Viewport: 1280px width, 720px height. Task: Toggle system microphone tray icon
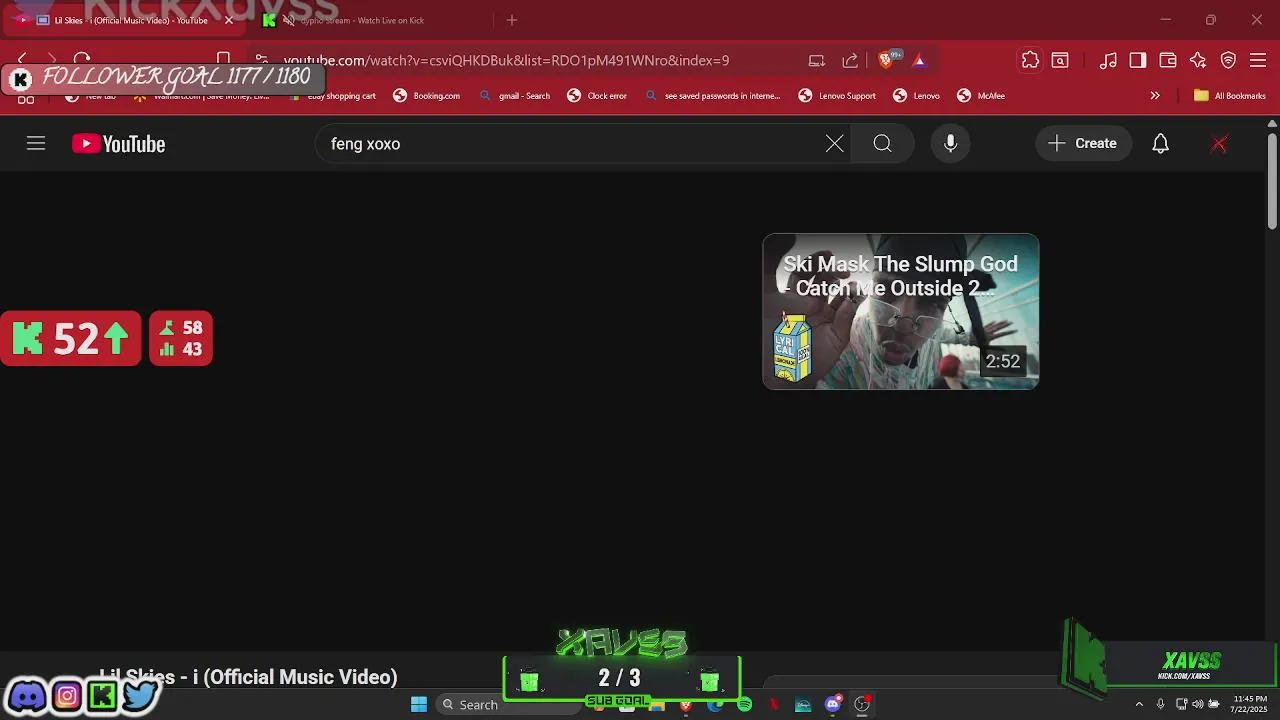pos(1160,704)
